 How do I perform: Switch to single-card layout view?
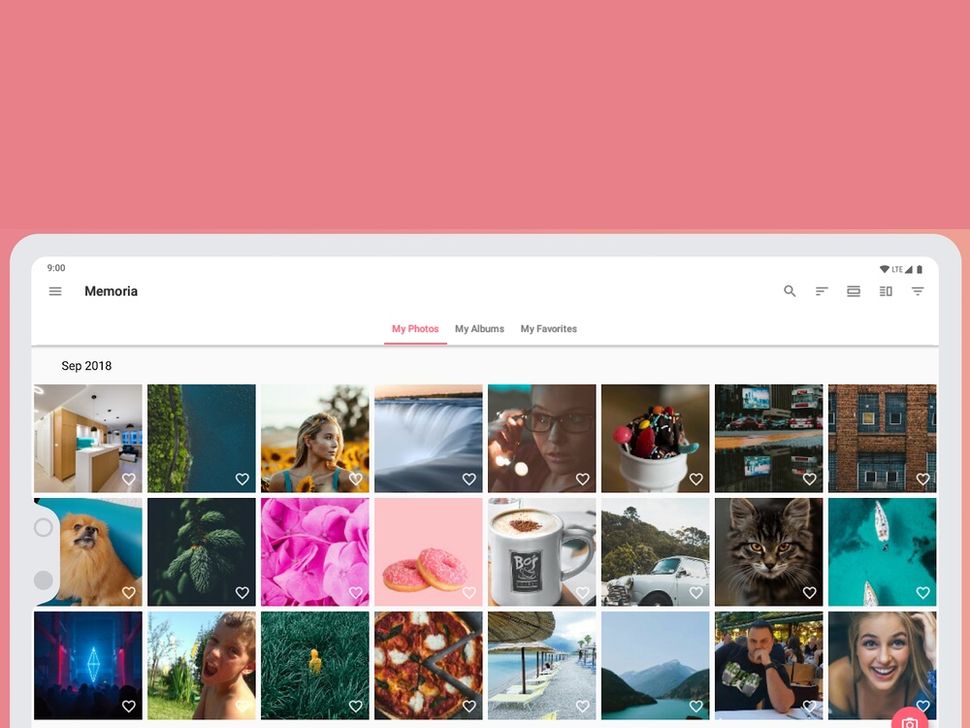click(853, 291)
